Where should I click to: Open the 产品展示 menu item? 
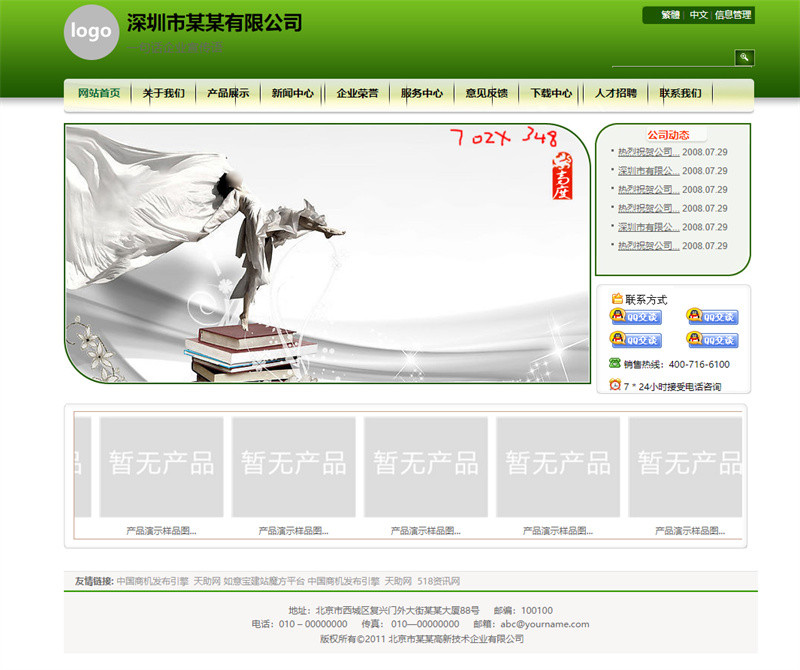pos(228,93)
